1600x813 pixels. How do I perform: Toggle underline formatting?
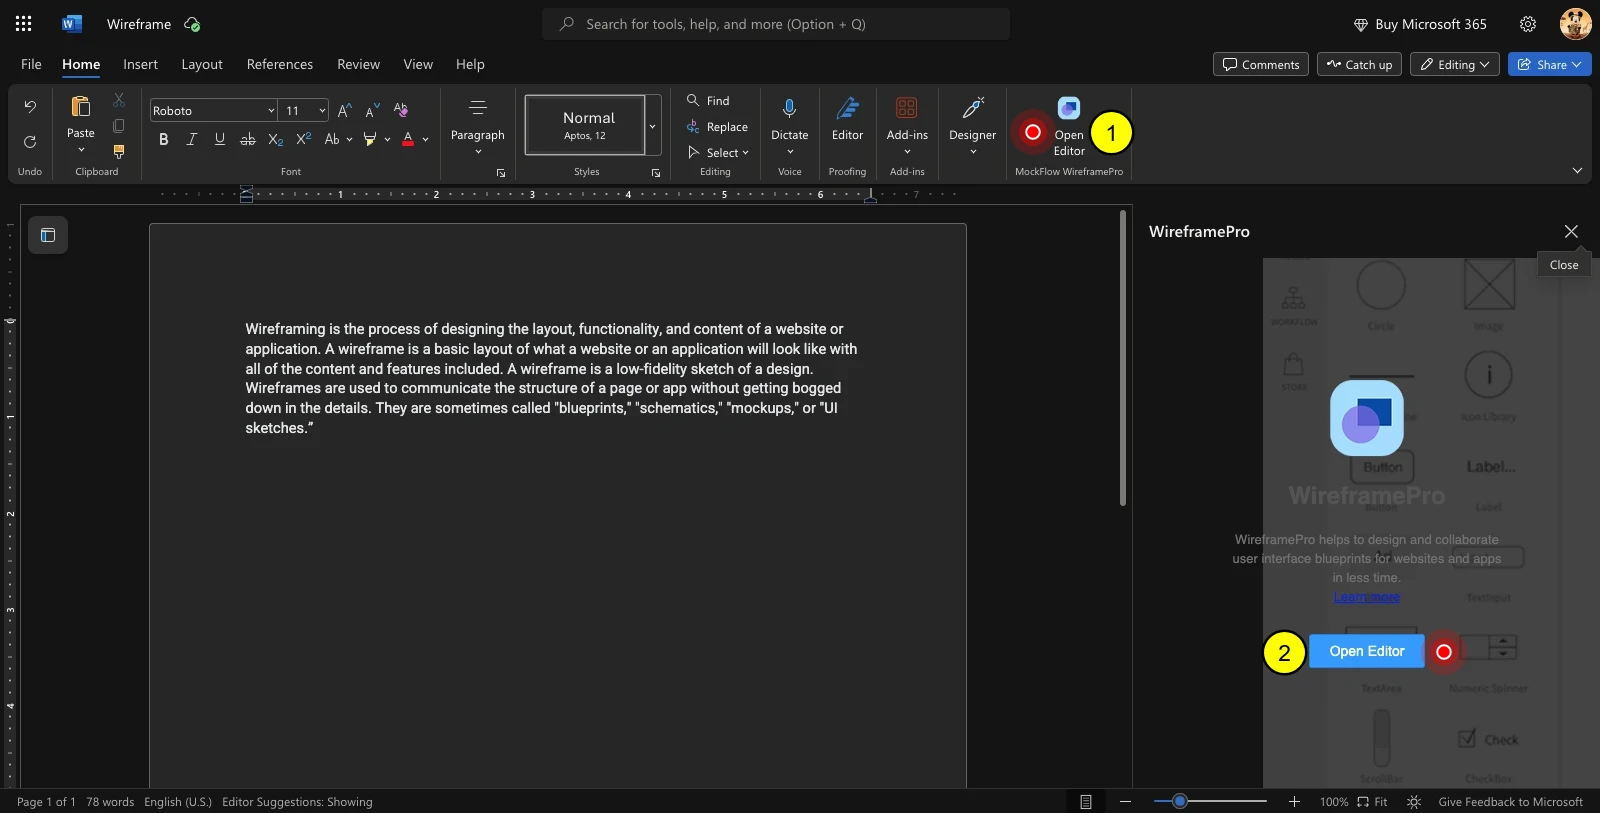click(220, 139)
